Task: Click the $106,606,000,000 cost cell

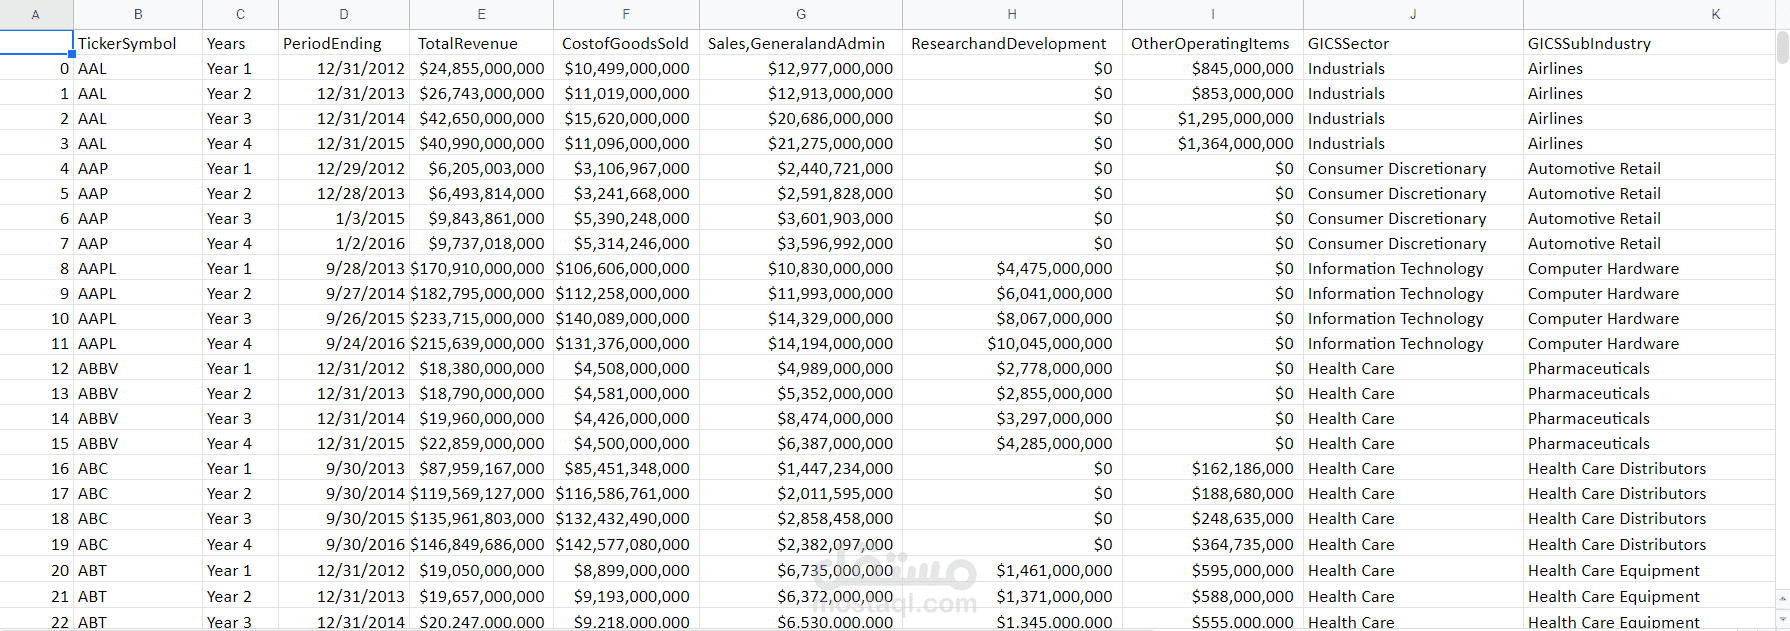Action: (x=626, y=268)
